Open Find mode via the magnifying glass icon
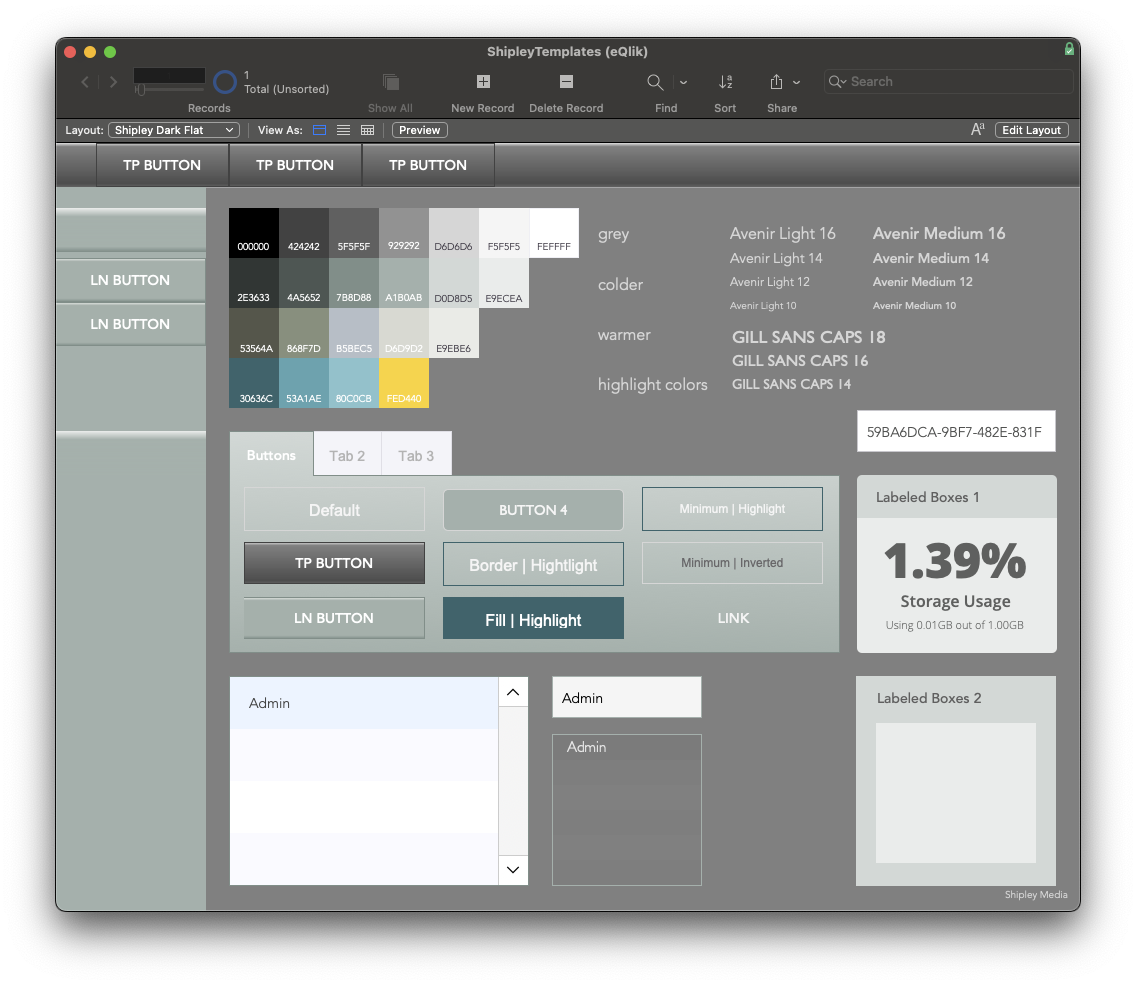The image size is (1136, 985). click(655, 83)
